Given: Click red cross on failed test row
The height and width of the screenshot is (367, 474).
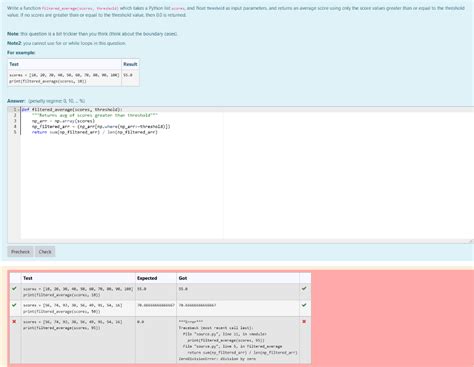Looking at the screenshot, I should [x=14, y=322].
